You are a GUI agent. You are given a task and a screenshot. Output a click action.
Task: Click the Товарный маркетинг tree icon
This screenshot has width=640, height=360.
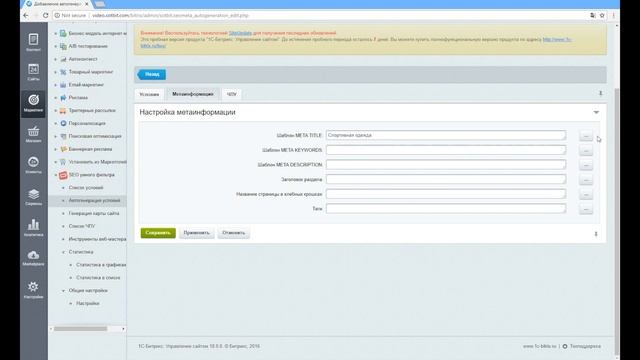(x=63, y=72)
